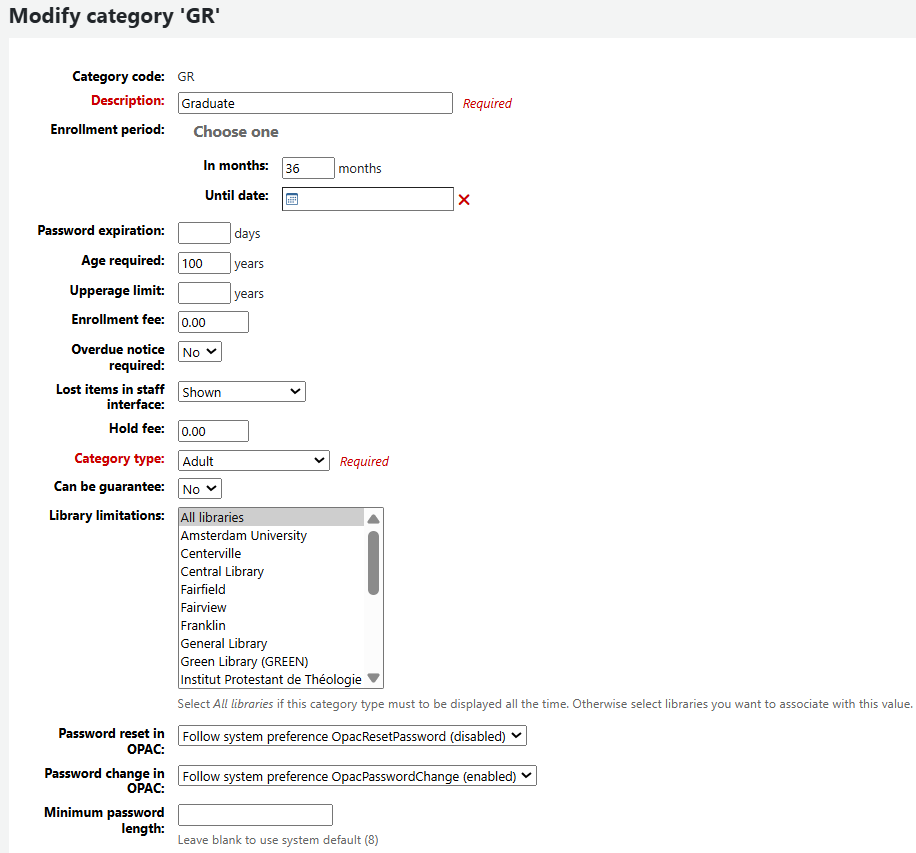
Task: Click the library list scroll down arrow
Action: [x=374, y=678]
